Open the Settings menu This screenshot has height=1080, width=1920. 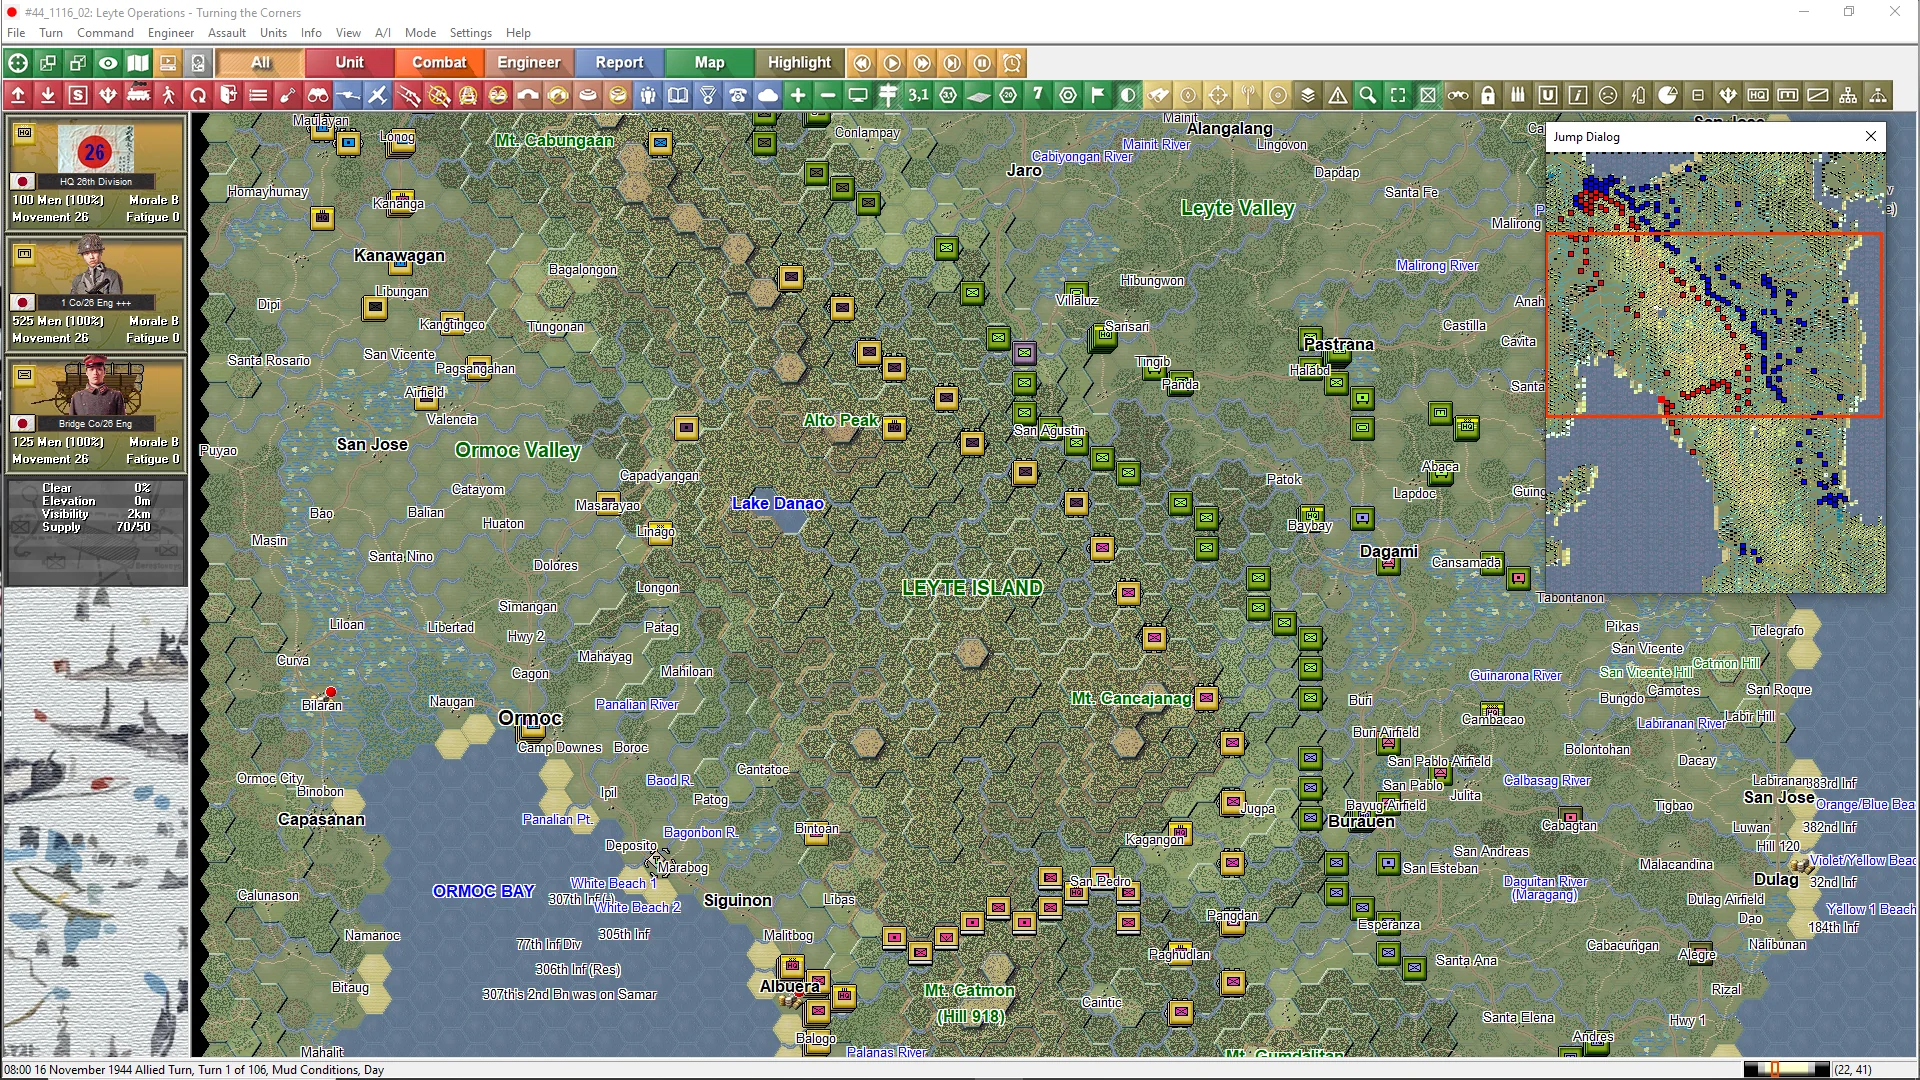[x=470, y=33]
